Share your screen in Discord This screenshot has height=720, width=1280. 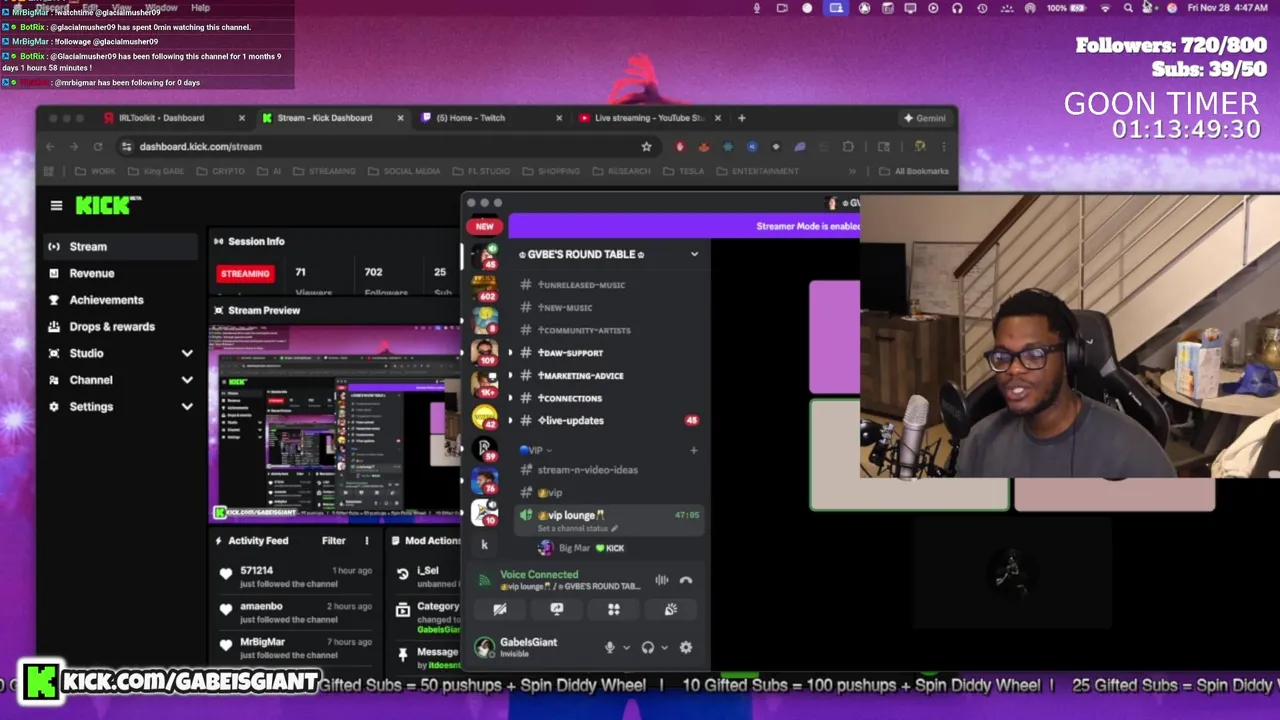point(557,609)
